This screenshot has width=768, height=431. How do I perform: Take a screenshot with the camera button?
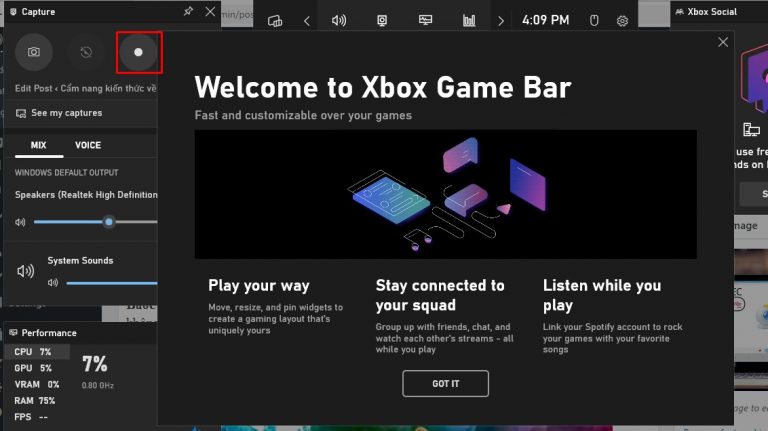click(34, 52)
